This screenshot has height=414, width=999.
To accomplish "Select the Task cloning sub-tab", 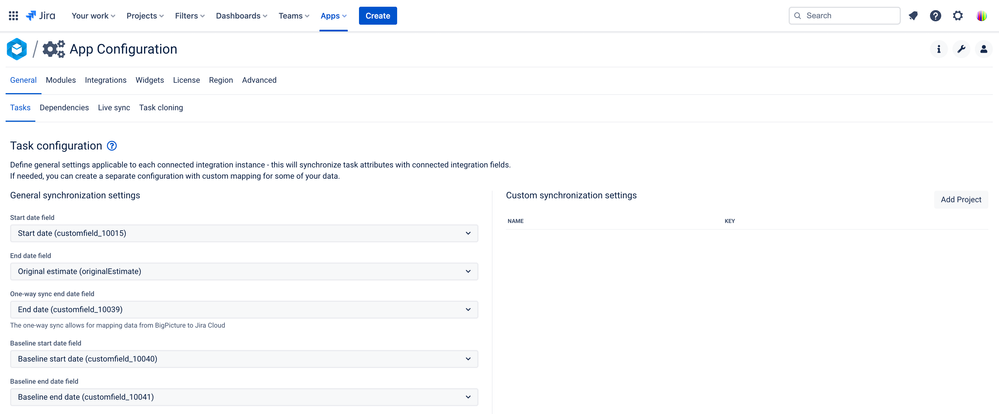I will click(x=161, y=108).
